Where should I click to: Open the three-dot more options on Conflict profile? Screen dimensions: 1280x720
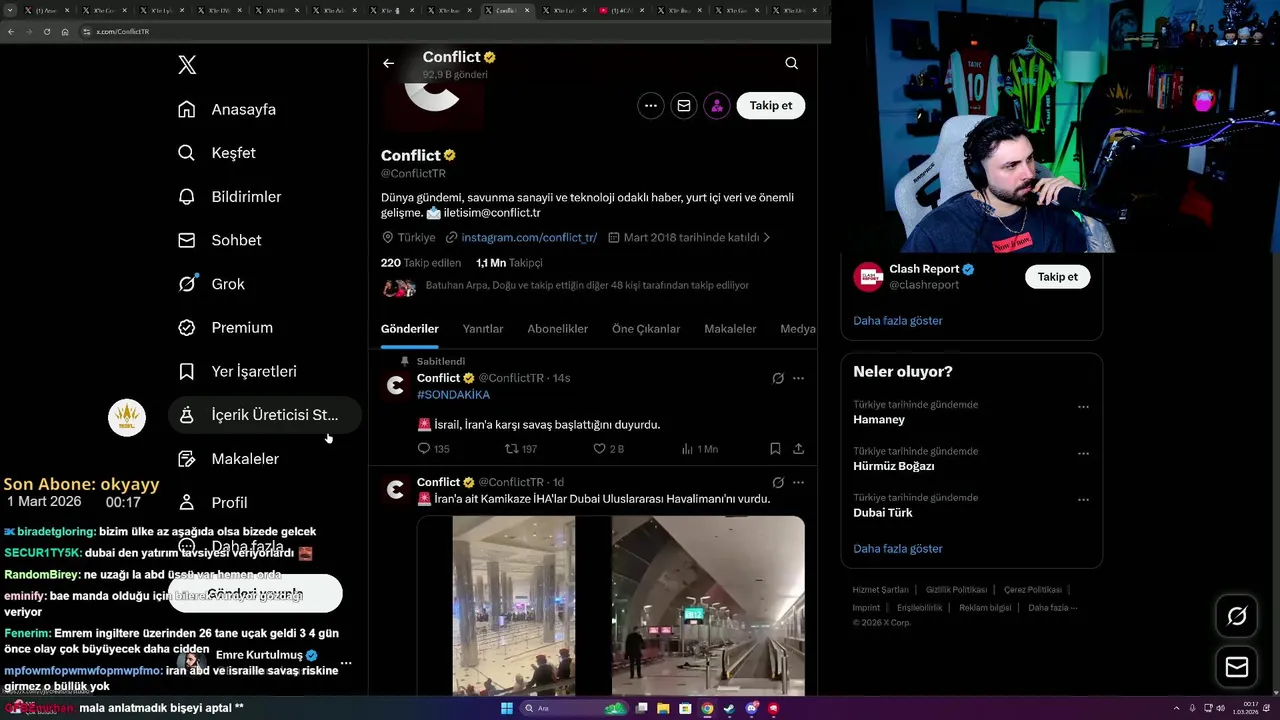click(651, 105)
